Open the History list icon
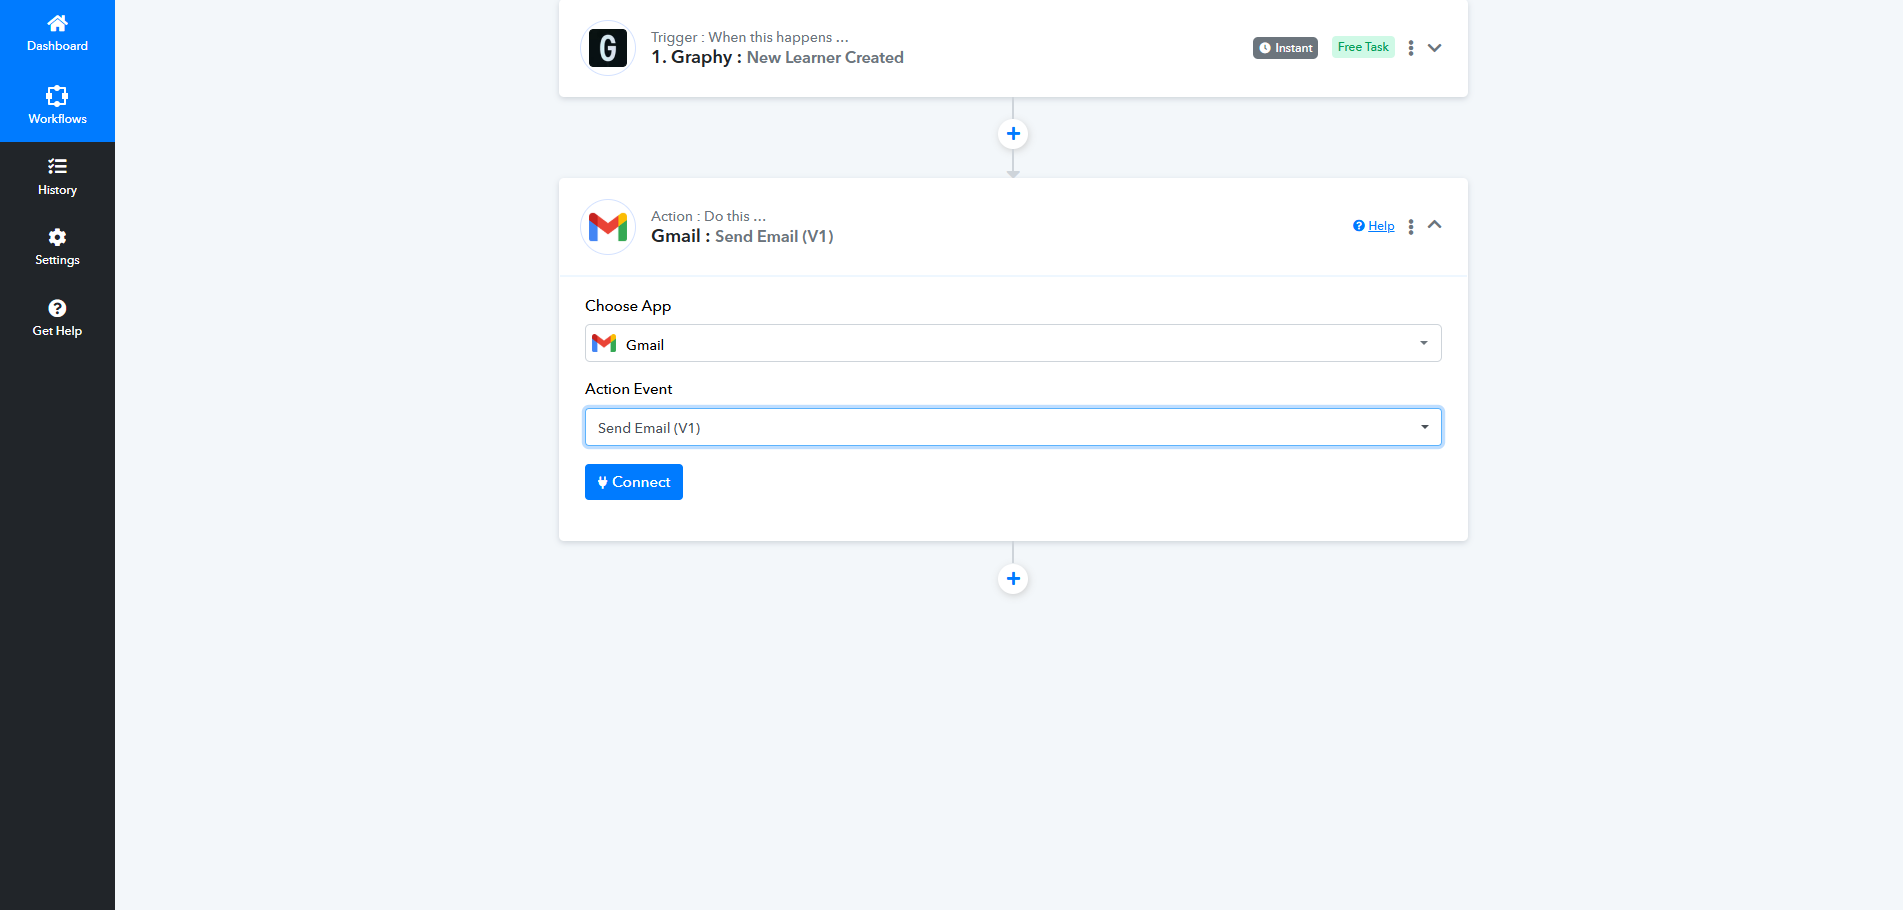This screenshot has width=1903, height=910. click(57, 167)
